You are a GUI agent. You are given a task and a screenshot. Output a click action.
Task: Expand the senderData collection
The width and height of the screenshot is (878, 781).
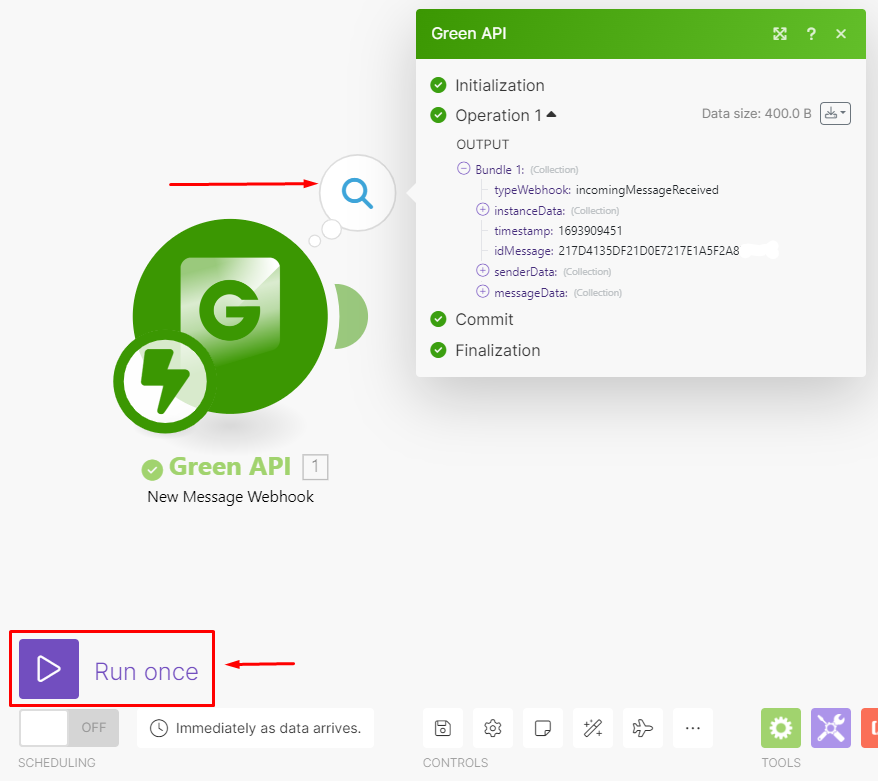point(483,271)
